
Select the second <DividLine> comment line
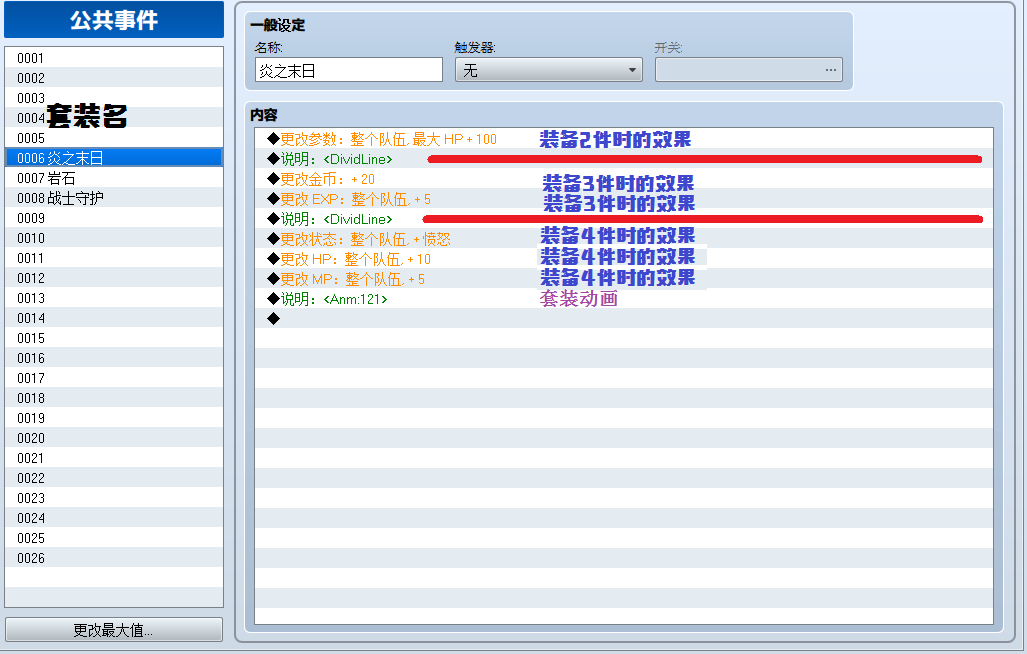pos(624,219)
